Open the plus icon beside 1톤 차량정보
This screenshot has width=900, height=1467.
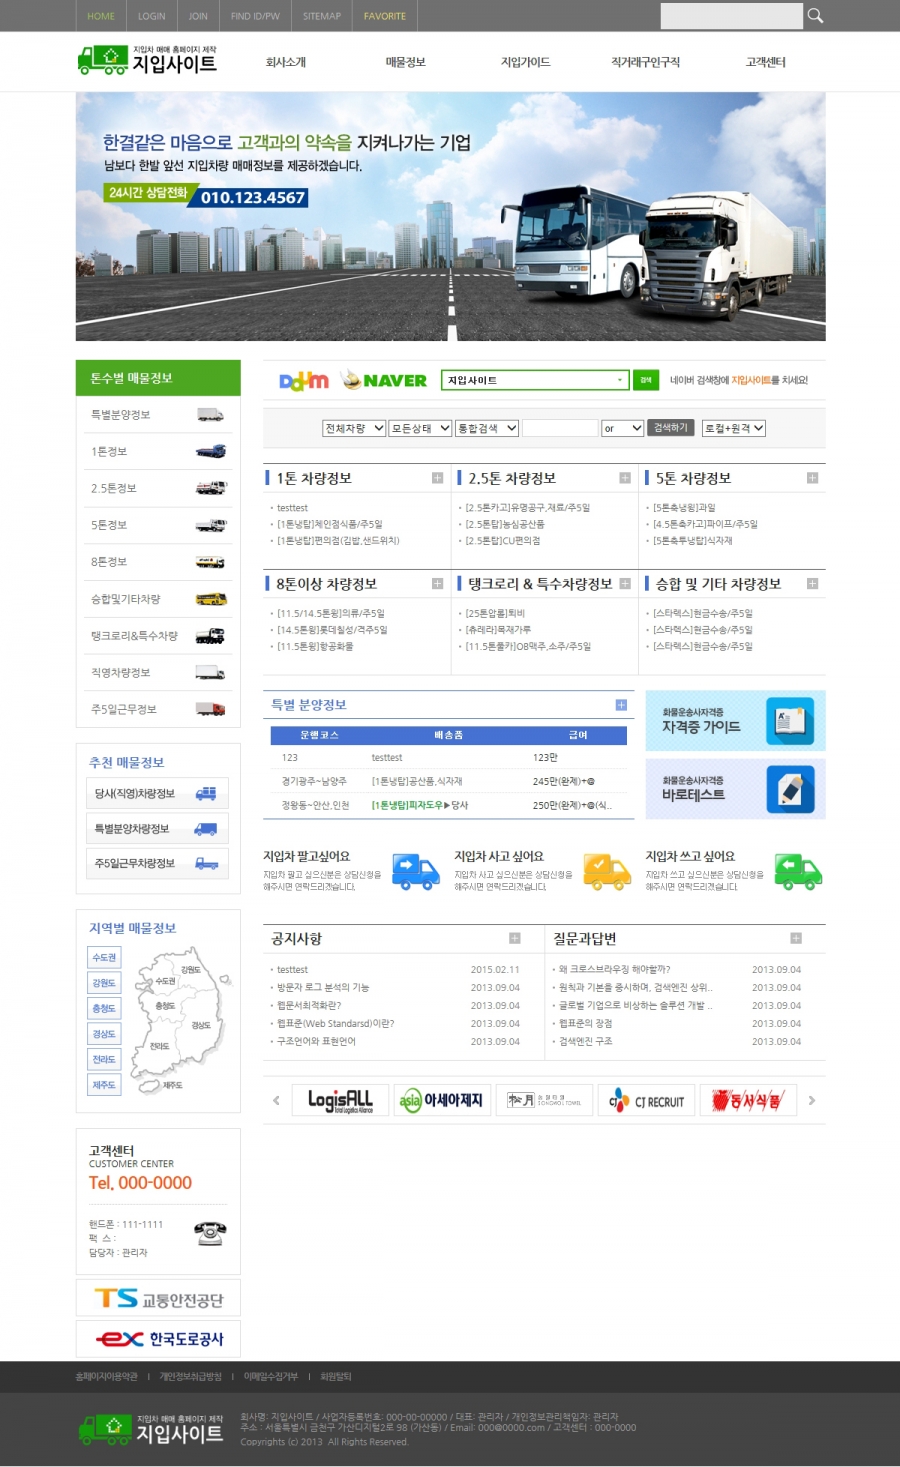coord(437,478)
